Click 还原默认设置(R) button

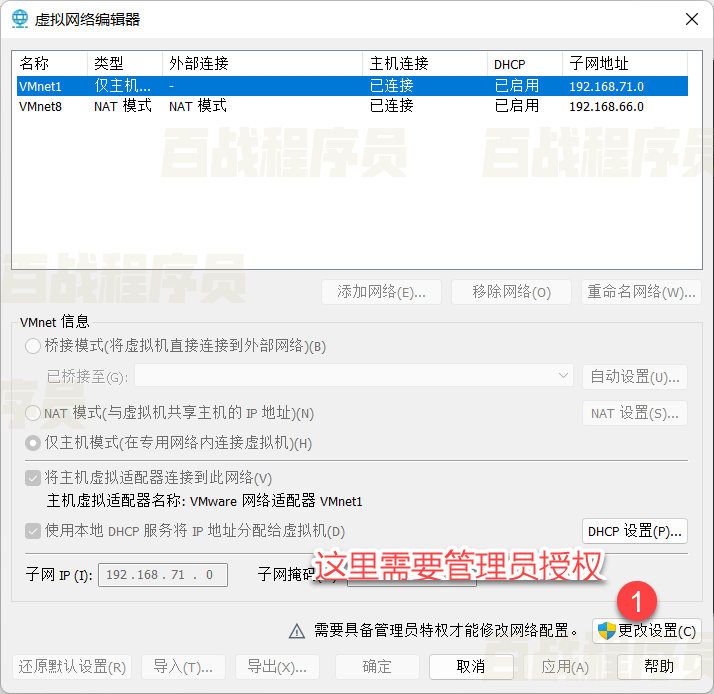(x=72, y=667)
